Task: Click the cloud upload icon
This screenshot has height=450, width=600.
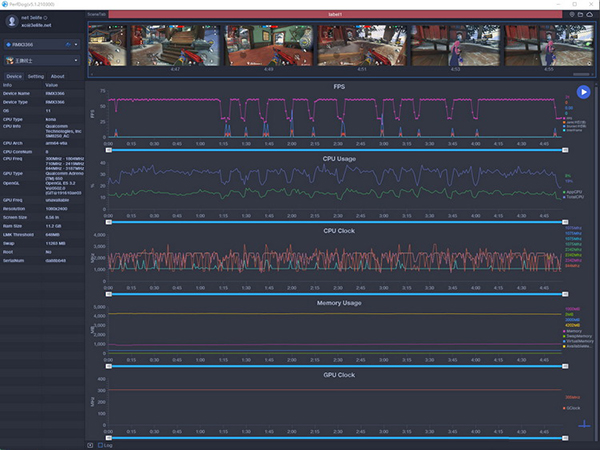Action: pyautogui.click(x=589, y=15)
